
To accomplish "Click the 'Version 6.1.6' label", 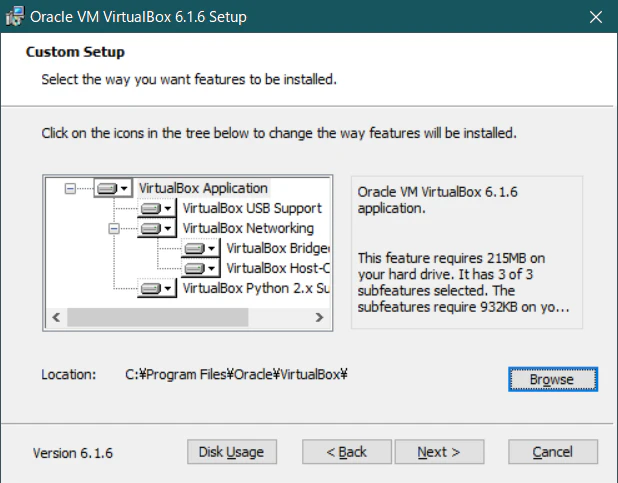I will pyautogui.click(x=73, y=453).
